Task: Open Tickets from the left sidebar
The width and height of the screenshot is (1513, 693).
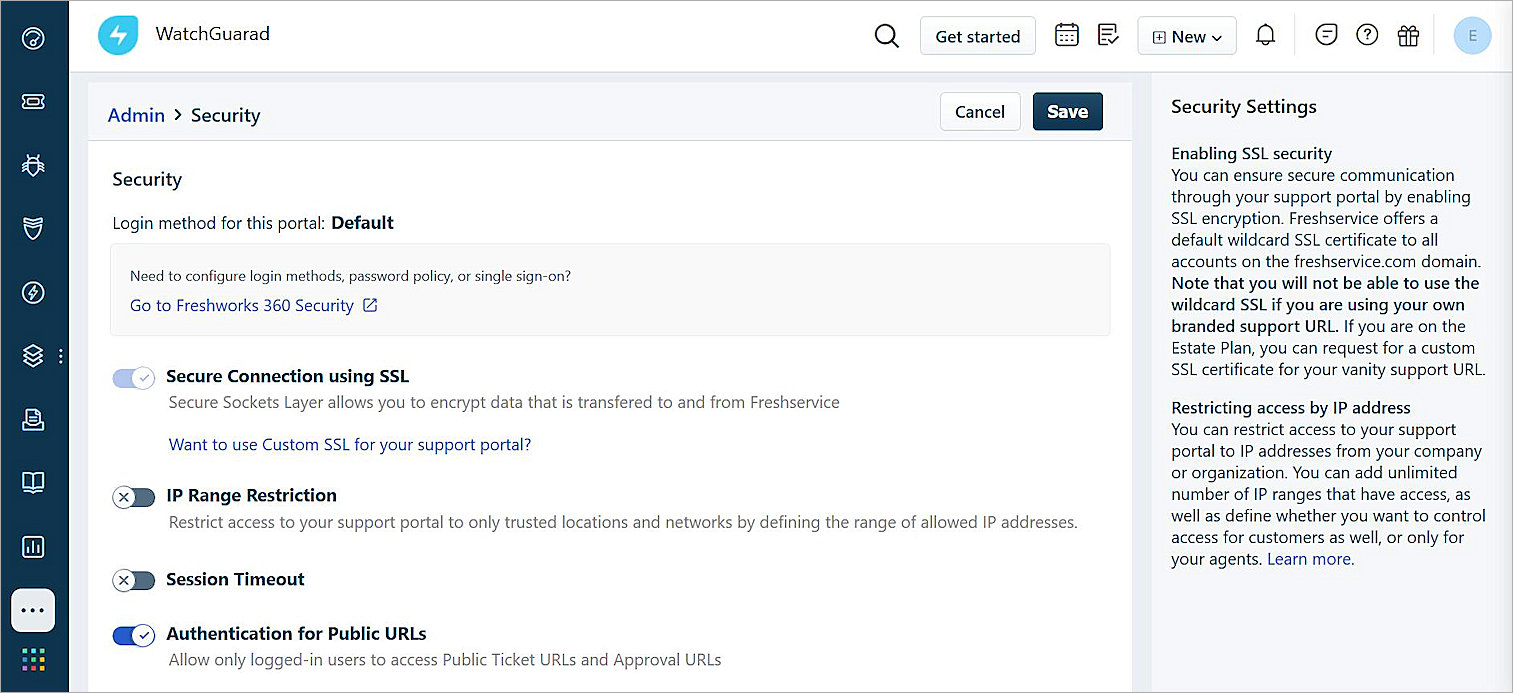Action: pos(34,101)
